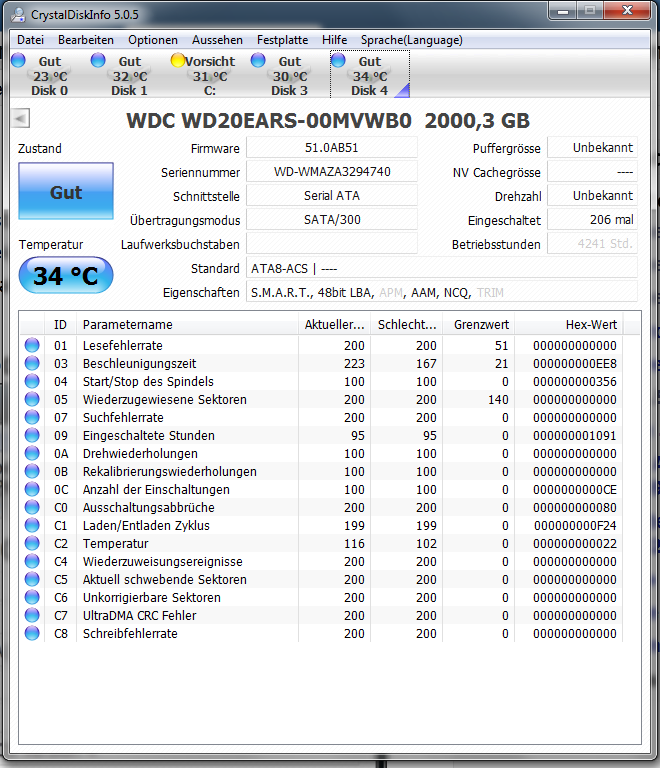Click status orb of UltraDMA CRC Fehler
Viewport: 660px width, 768px height.
[x=32, y=615]
